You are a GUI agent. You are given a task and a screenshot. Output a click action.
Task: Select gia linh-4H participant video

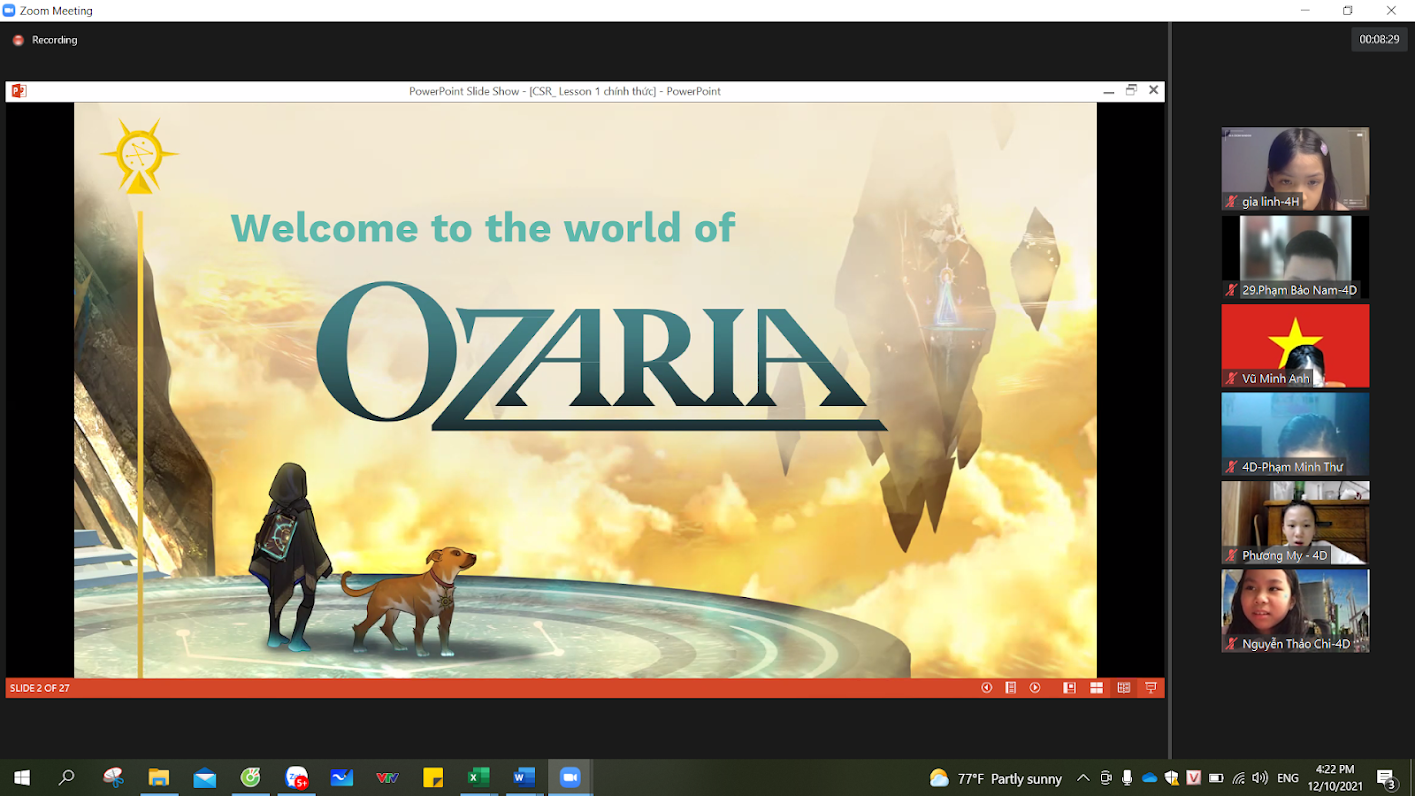pos(1295,168)
